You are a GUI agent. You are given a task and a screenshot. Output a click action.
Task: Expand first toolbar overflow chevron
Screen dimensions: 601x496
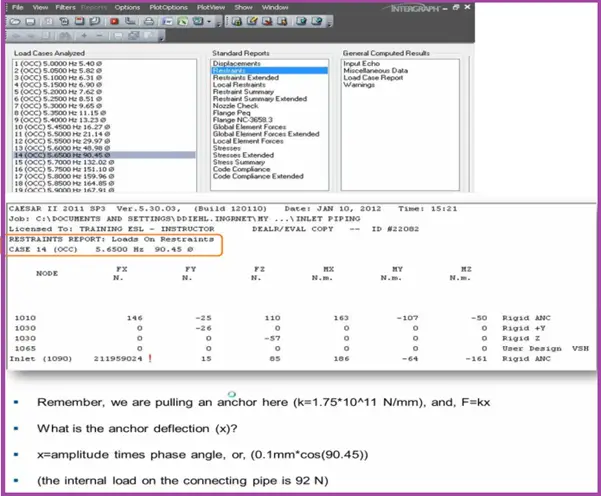coord(219,24)
